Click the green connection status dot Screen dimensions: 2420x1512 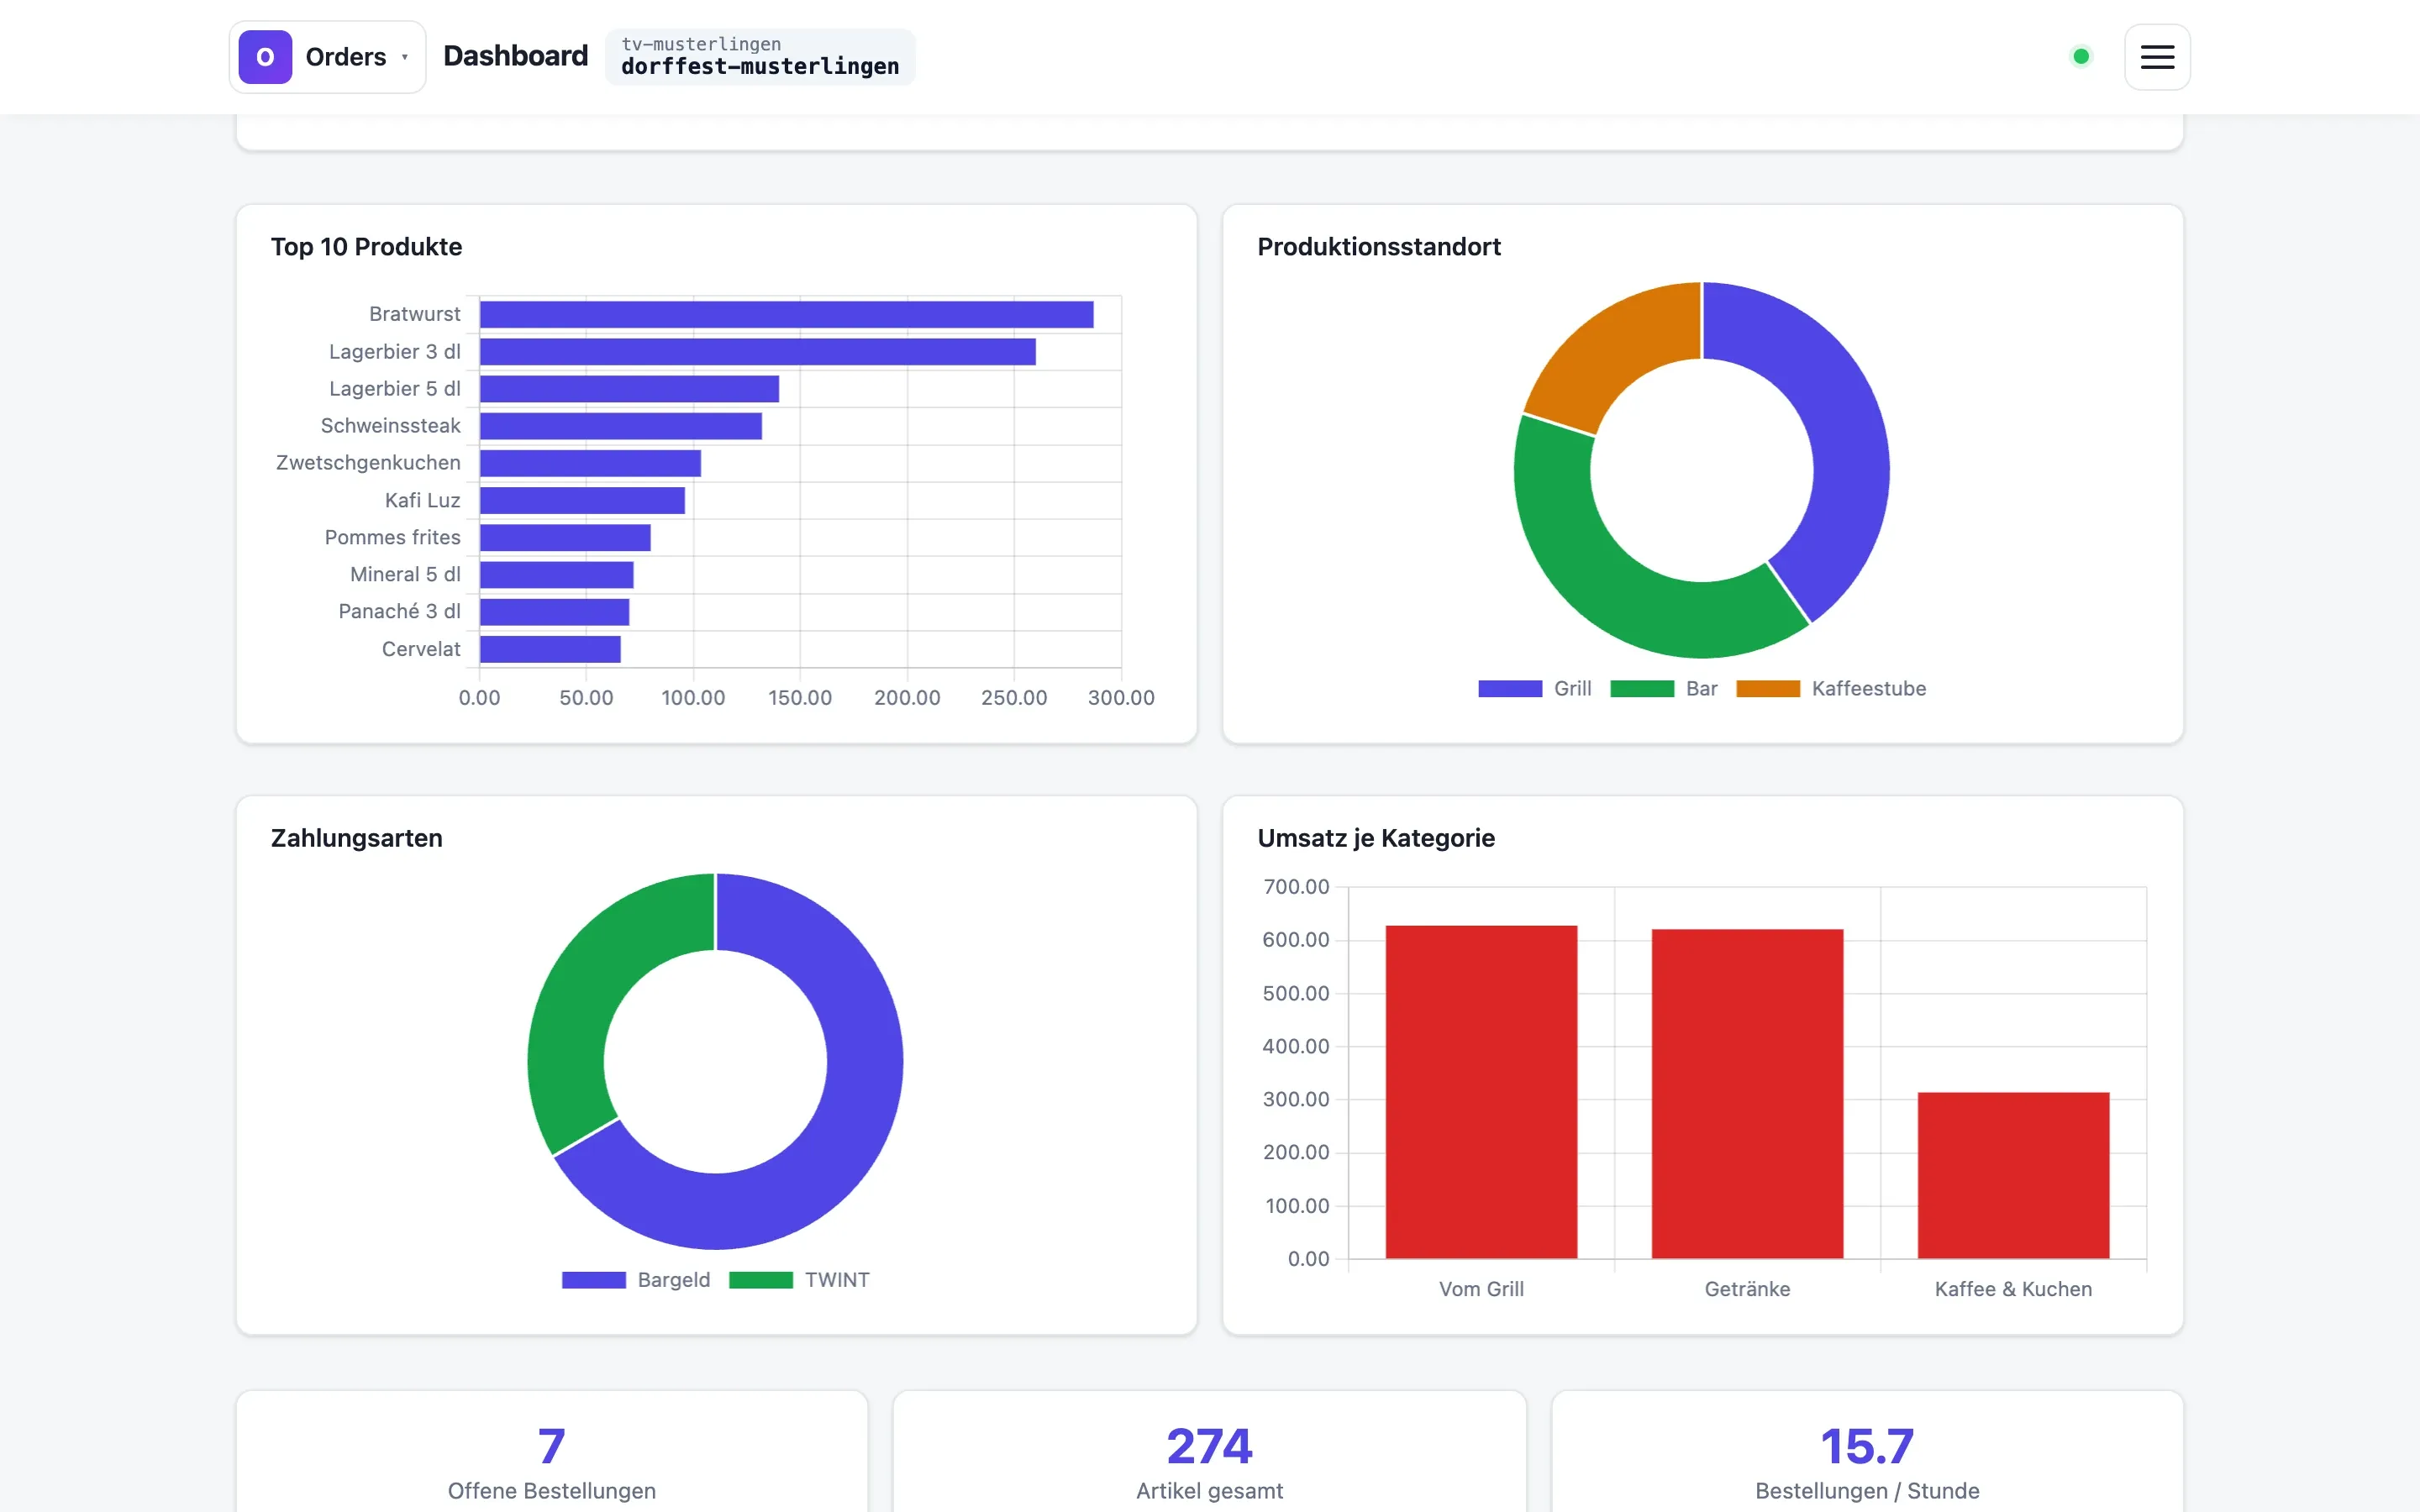pyautogui.click(x=2081, y=57)
